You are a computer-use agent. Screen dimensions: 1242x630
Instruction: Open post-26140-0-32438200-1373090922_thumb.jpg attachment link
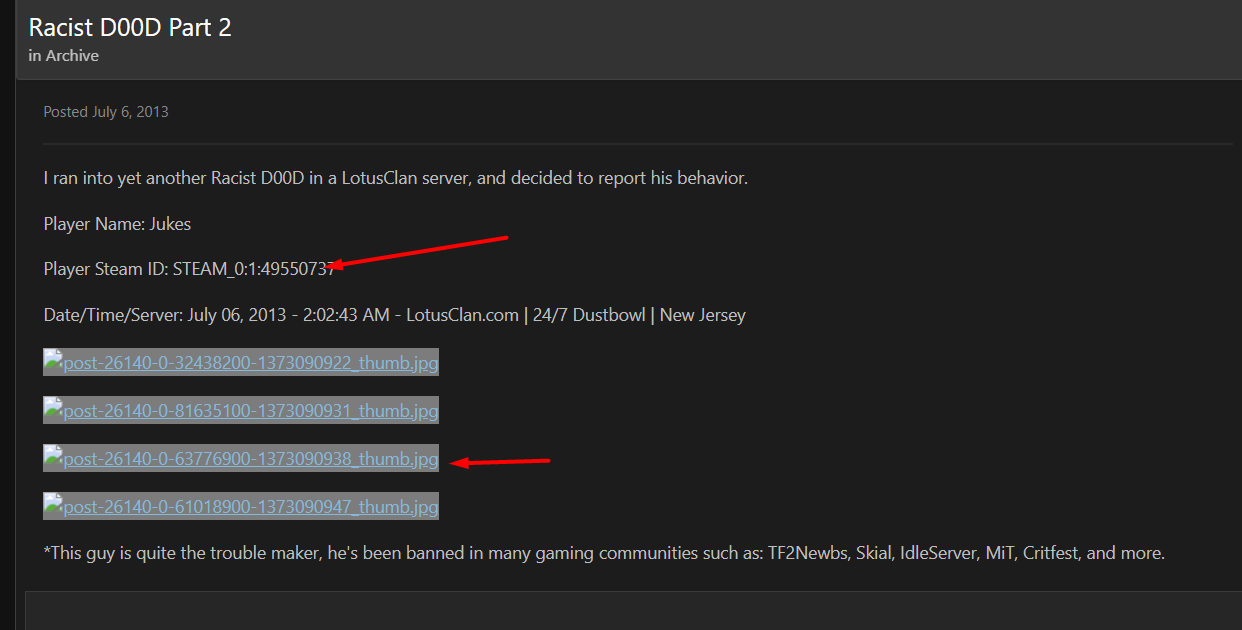point(250,363)
